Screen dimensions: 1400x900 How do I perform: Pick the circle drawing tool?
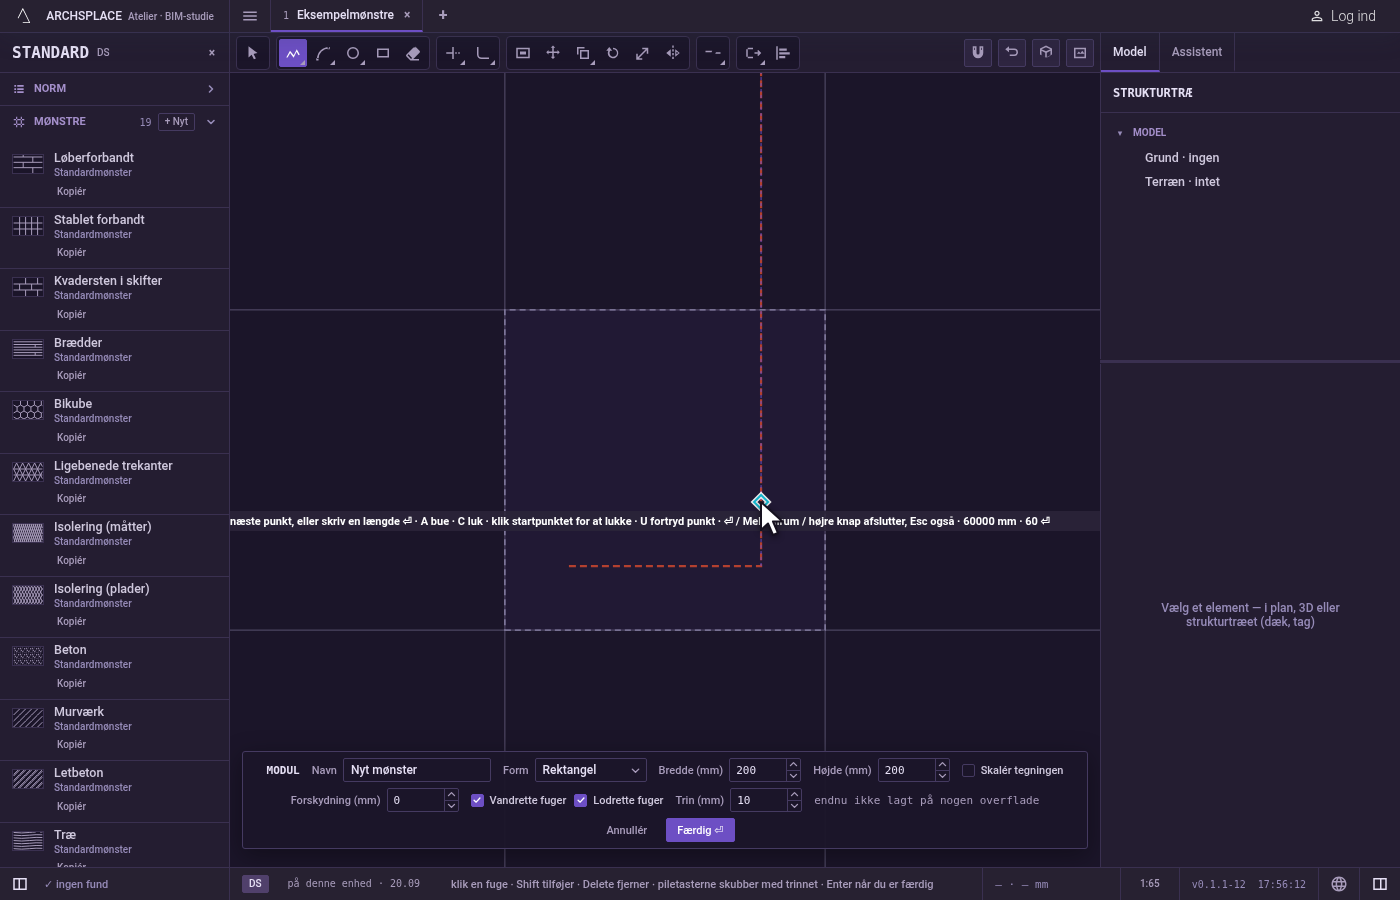353,53
